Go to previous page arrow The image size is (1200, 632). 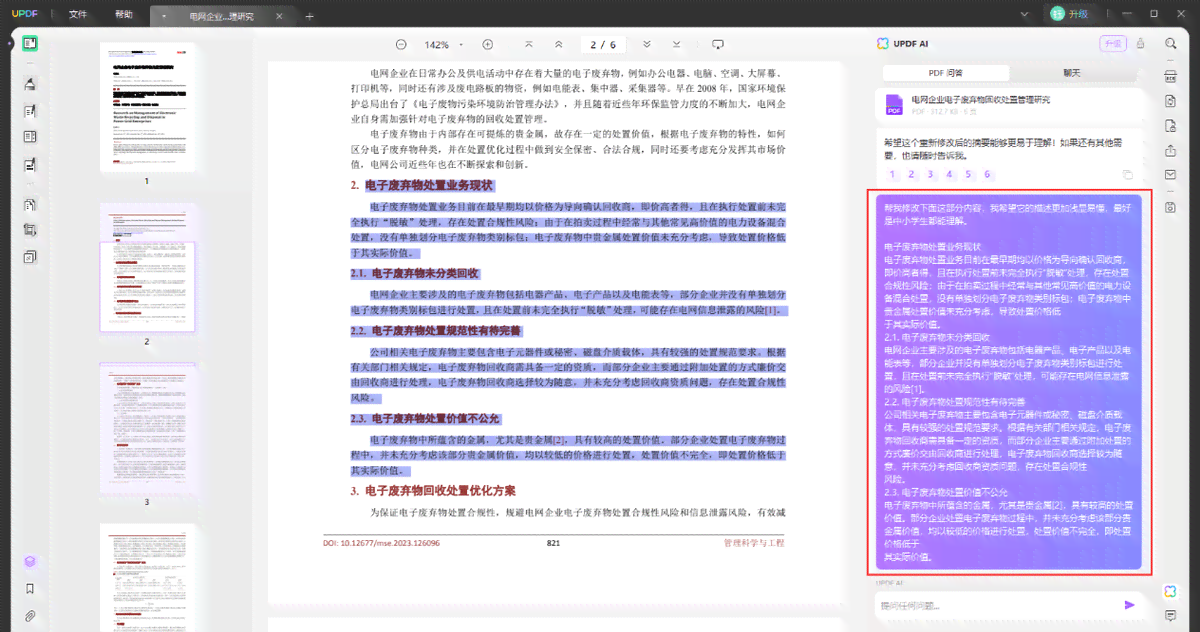point(558,45)
